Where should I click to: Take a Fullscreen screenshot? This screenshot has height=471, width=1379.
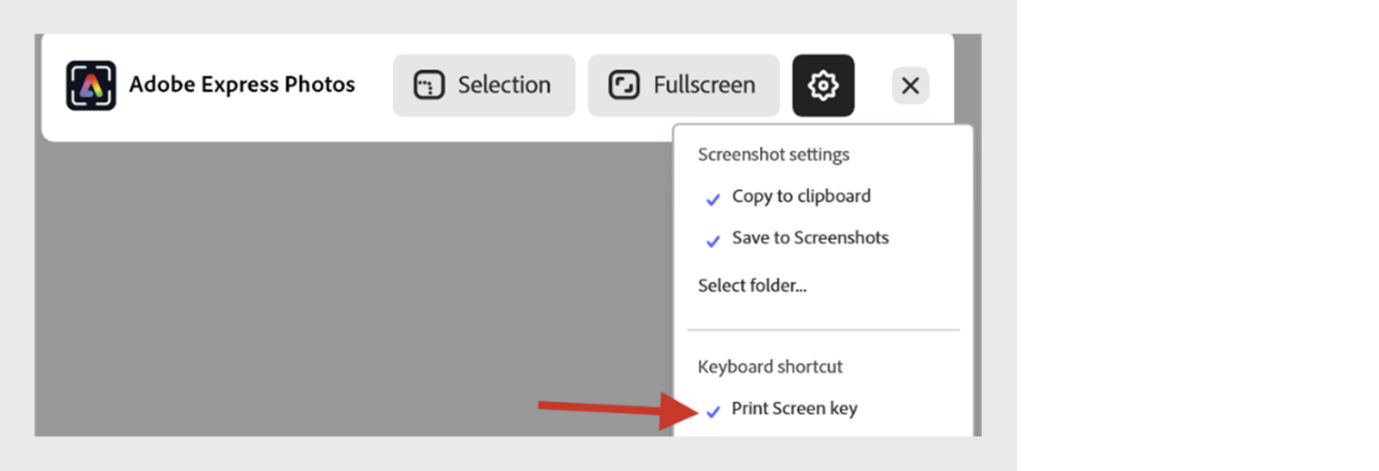684,86
